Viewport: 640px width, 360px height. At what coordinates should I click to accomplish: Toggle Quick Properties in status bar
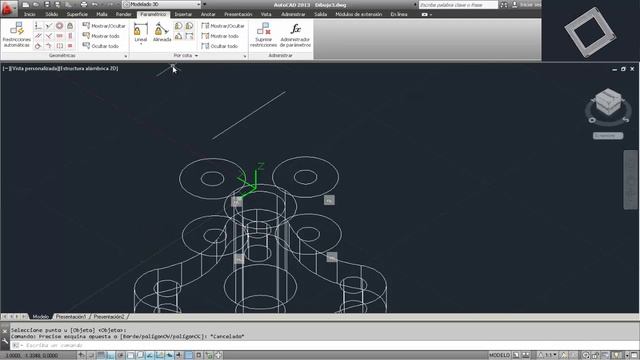(x=199, y=356)
